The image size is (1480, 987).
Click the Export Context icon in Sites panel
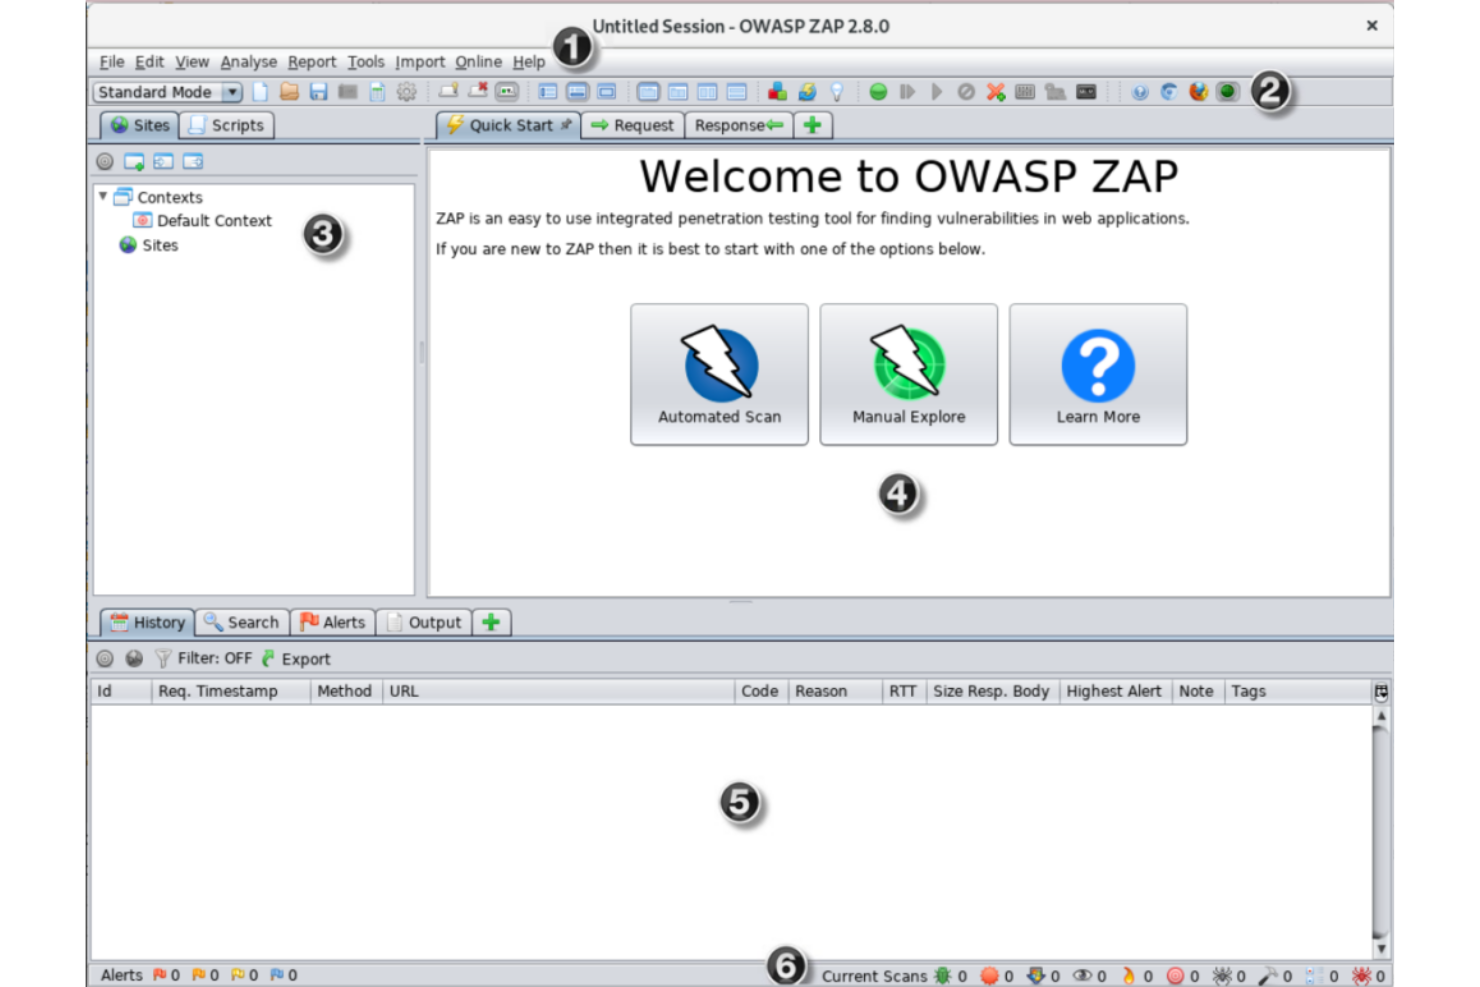193,161
